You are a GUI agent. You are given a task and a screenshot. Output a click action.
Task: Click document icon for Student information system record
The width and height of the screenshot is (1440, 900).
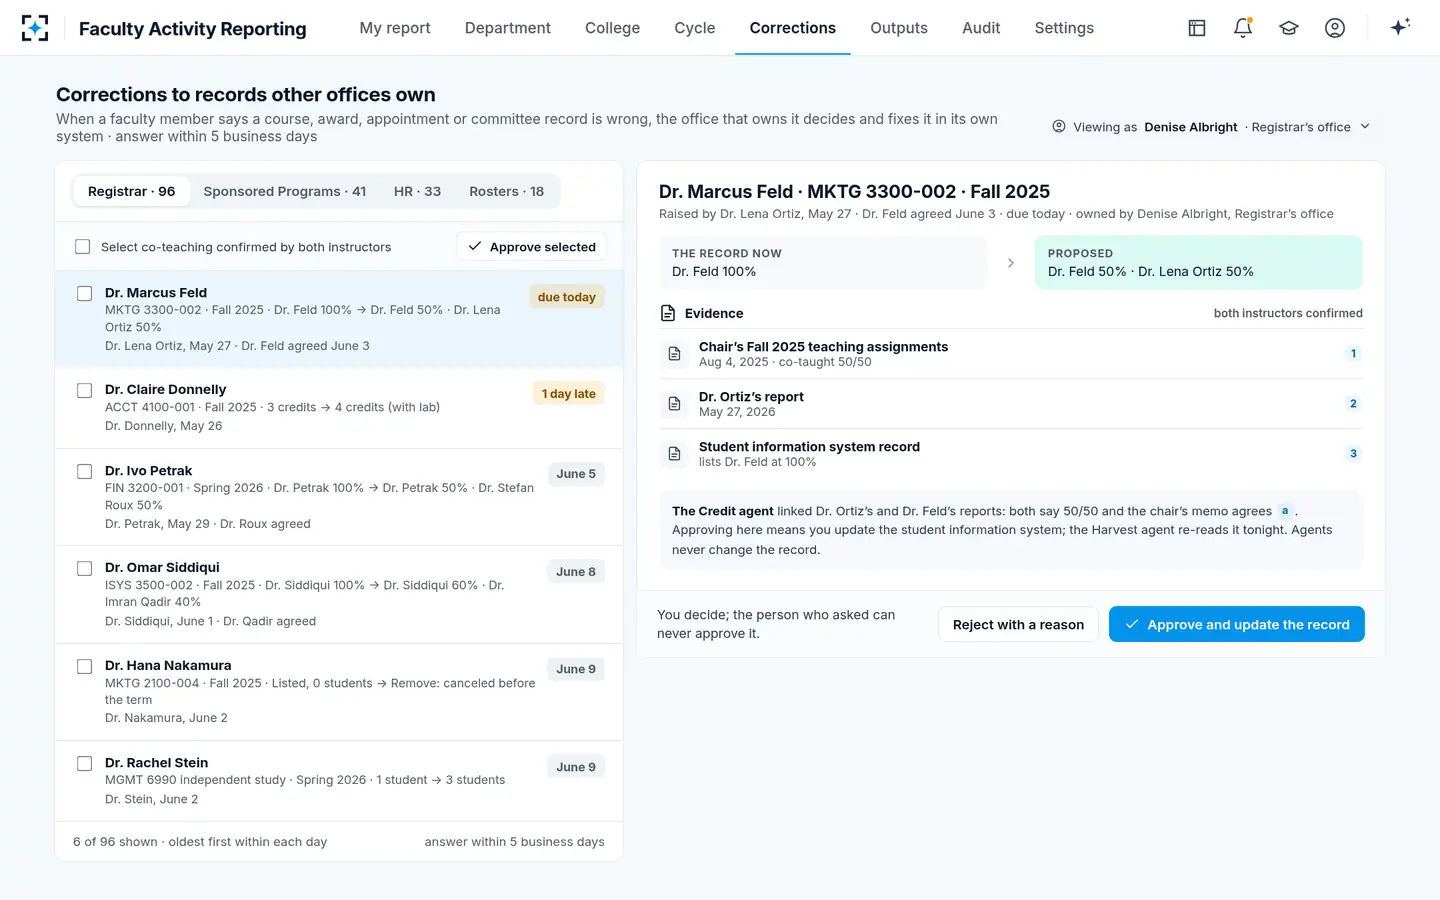click(x=675, y=454)
